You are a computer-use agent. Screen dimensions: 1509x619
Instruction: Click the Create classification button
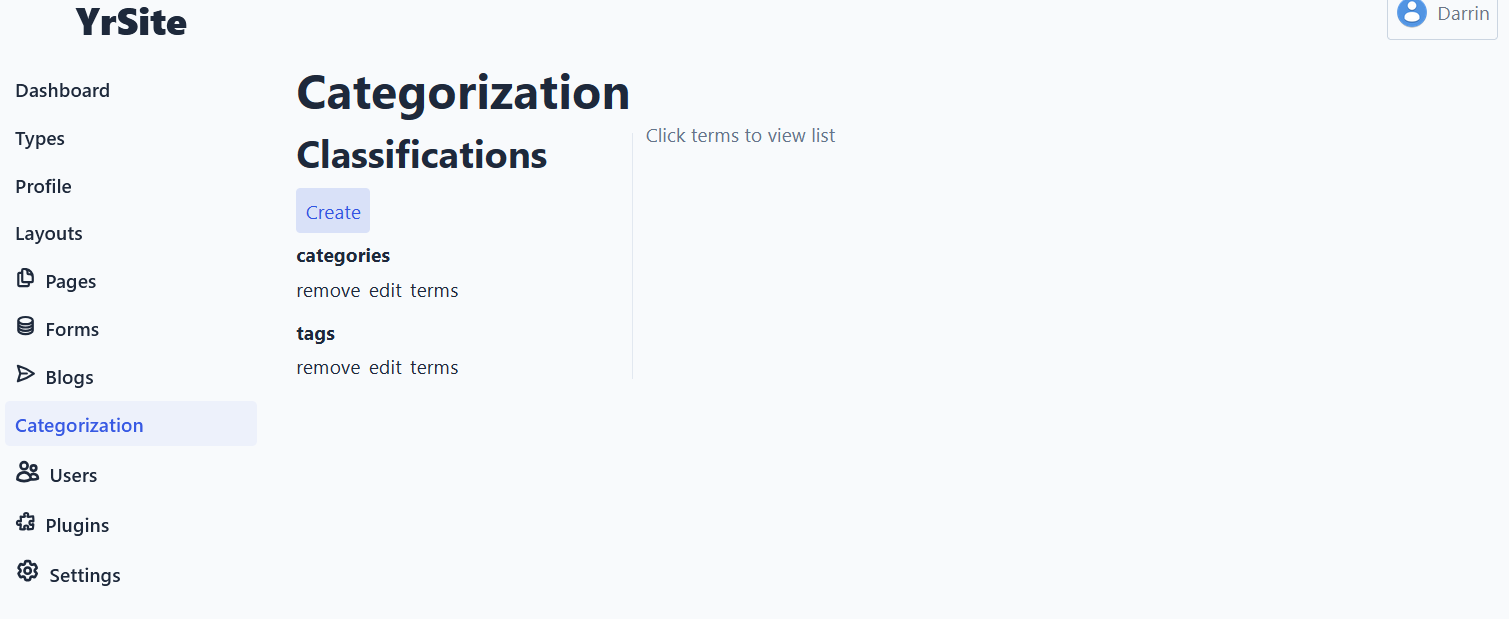(333, 211)
